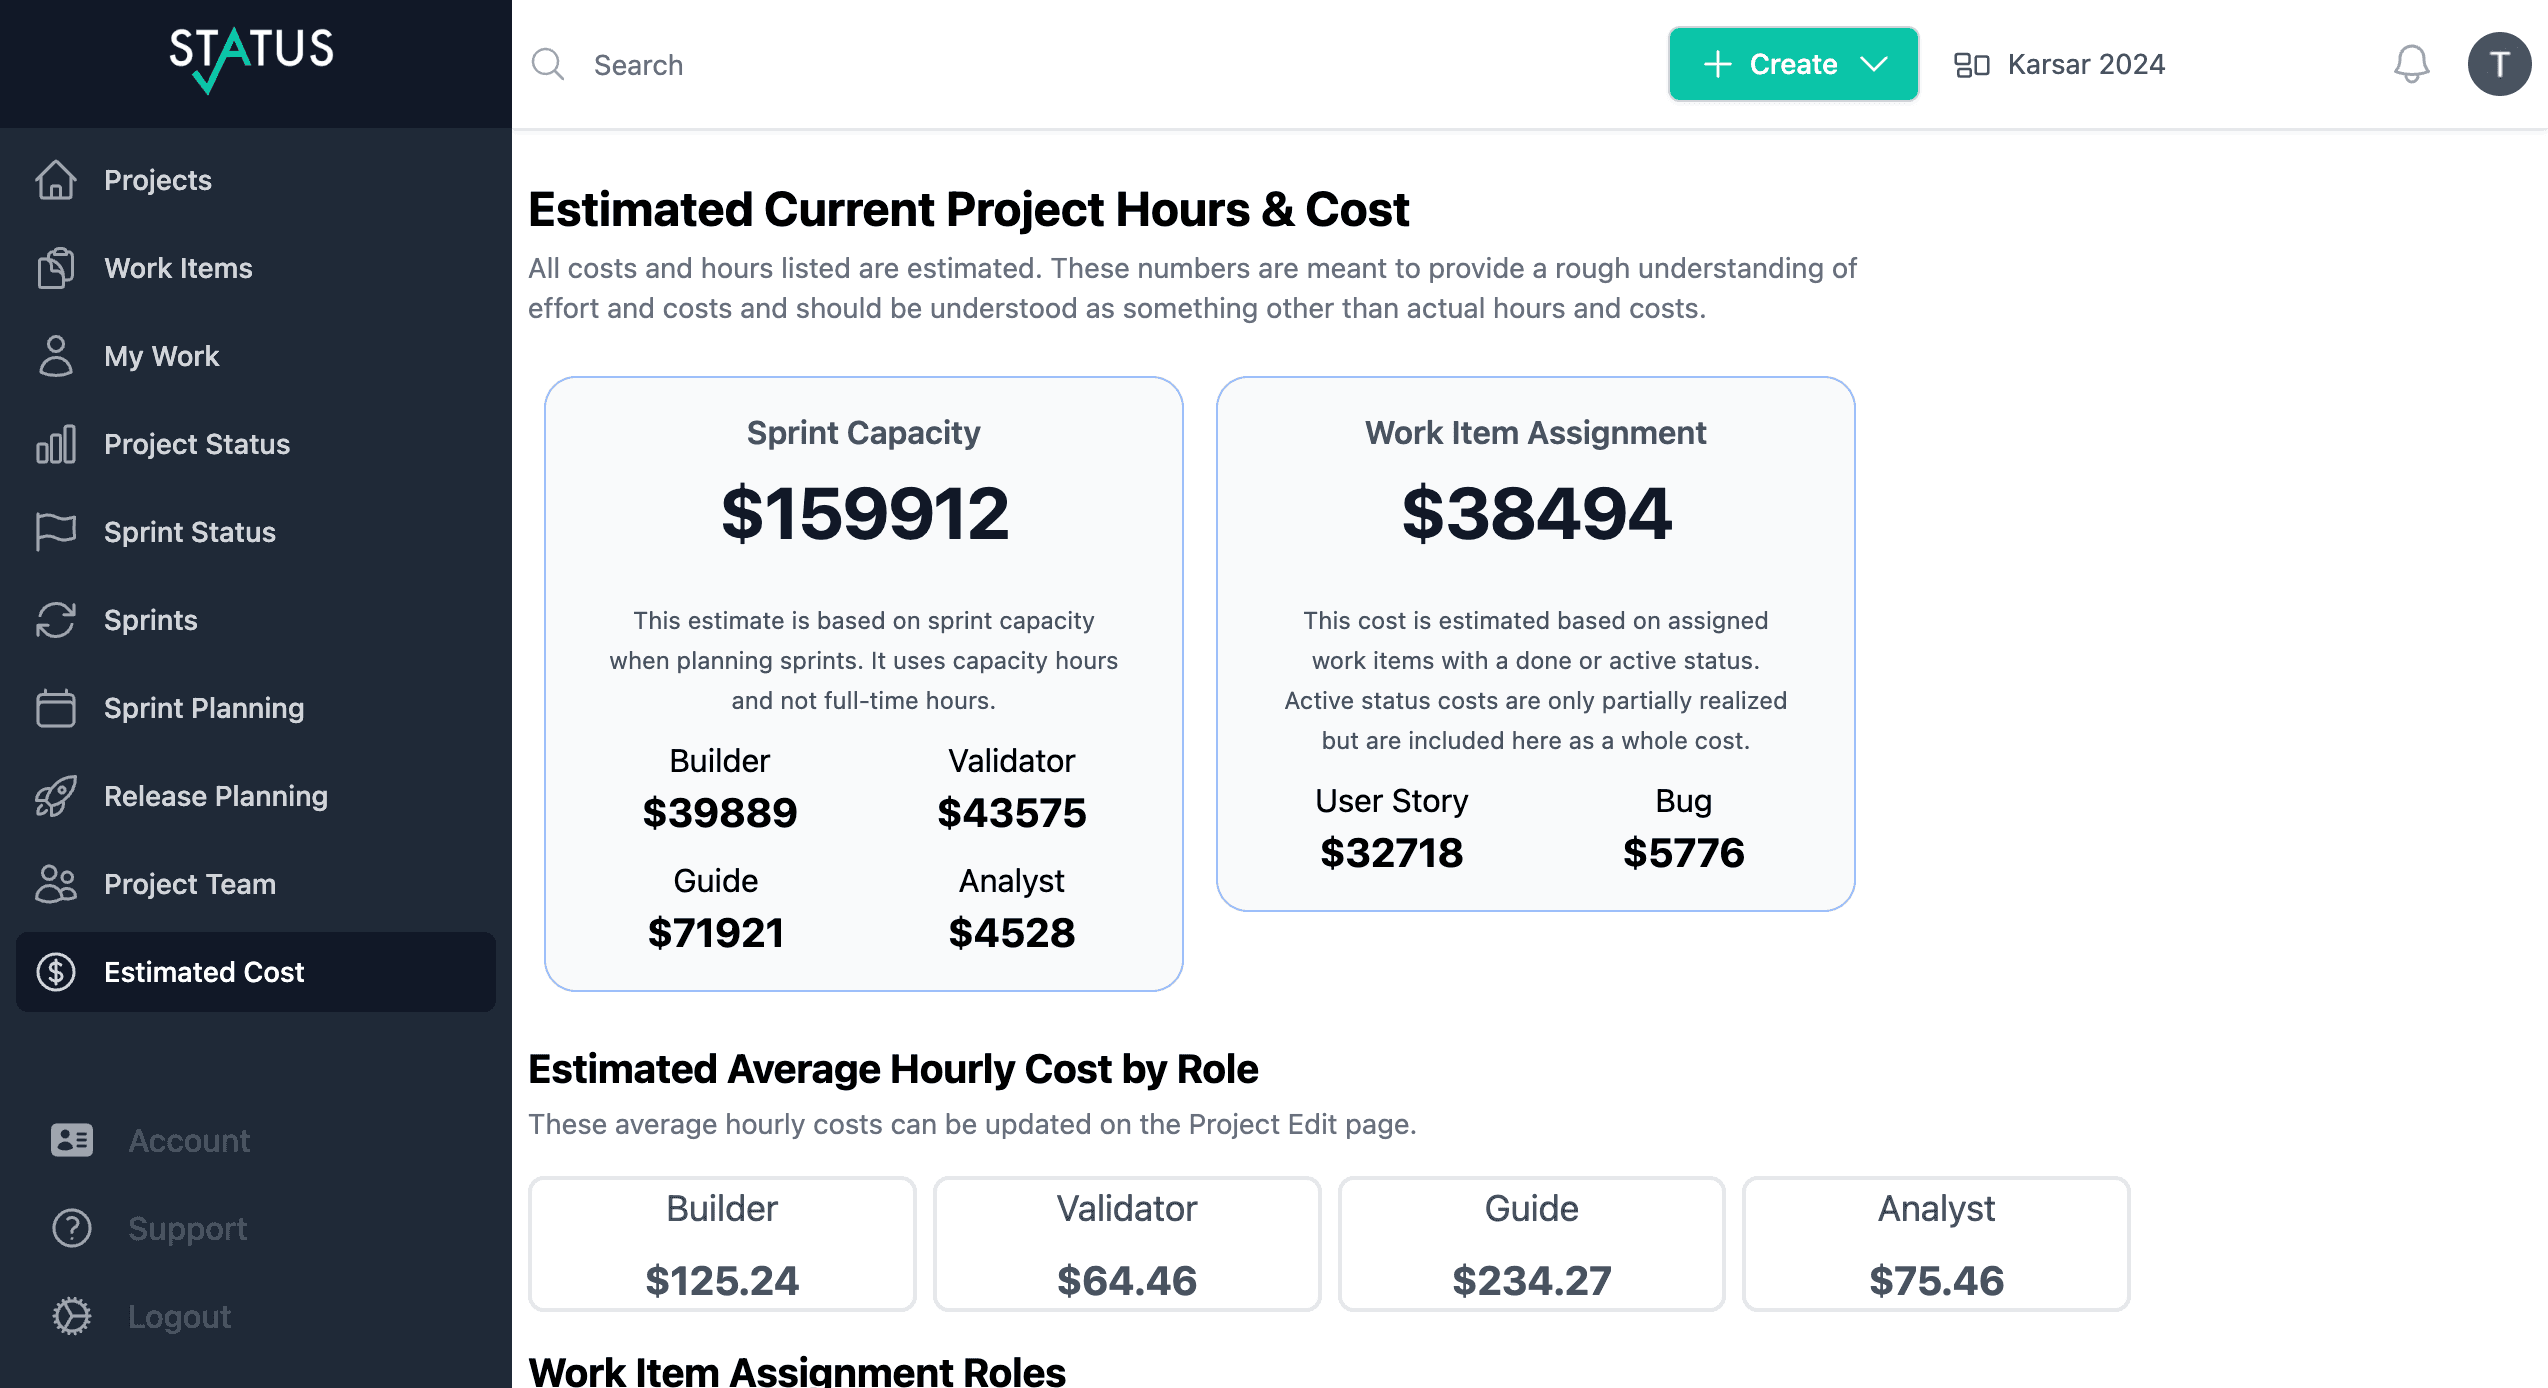The image size is (2548, 1388).
Task: Click the notification bell icon
Action: pos(2411,65)
